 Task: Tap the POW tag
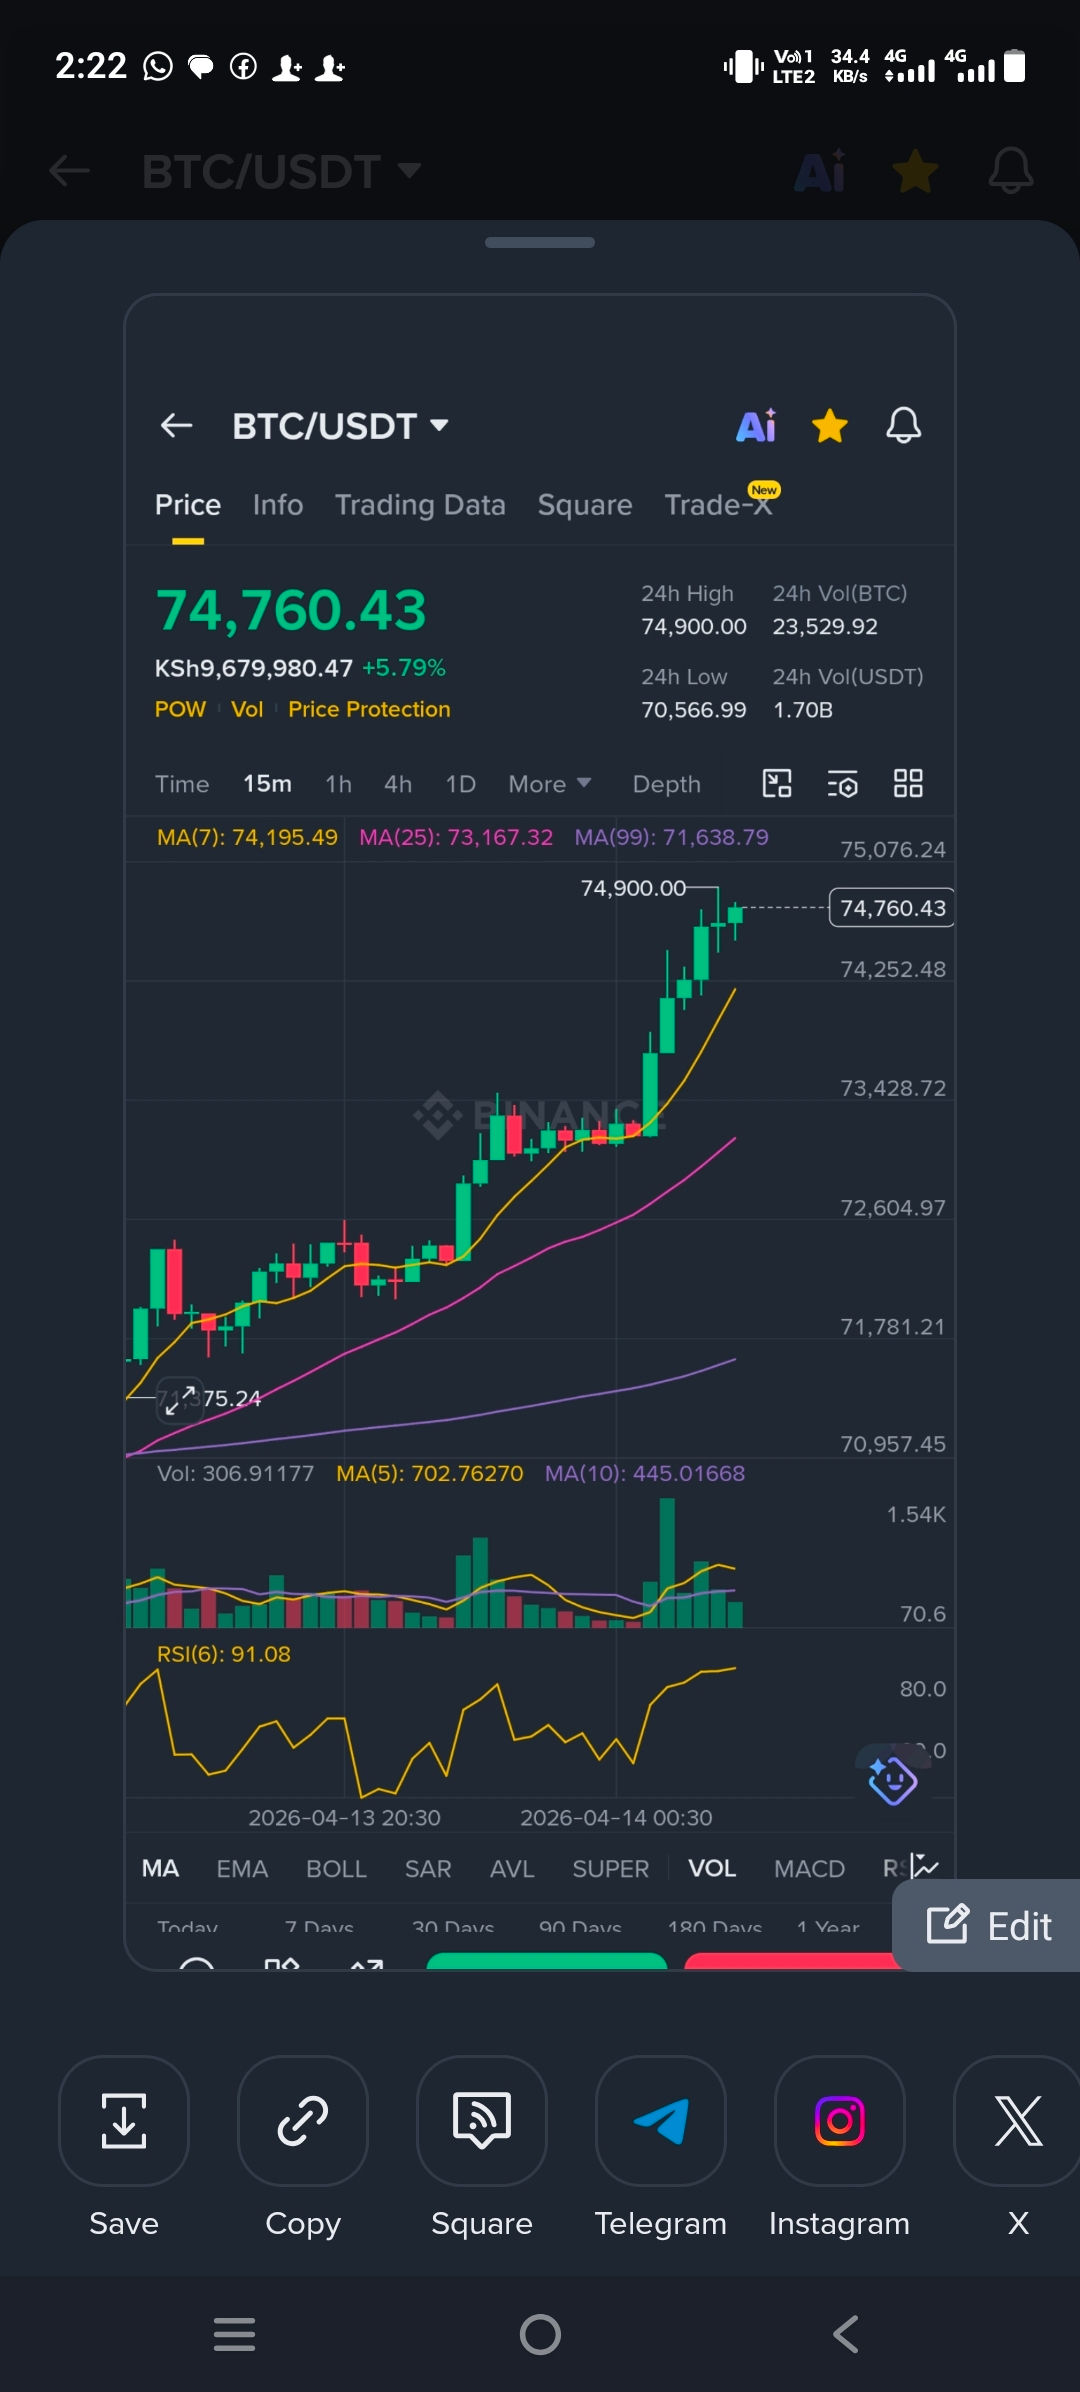coord(180,709)
